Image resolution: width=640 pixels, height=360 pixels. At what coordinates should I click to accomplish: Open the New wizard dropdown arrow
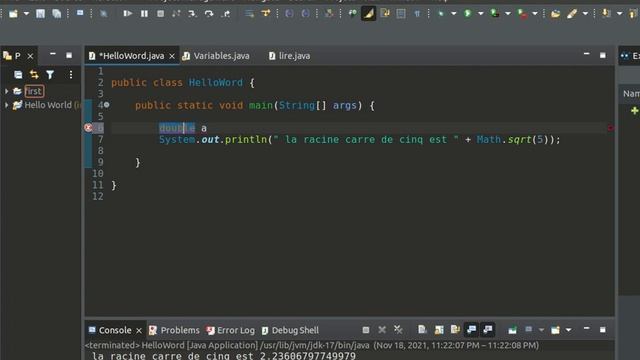pyautogui.click(x=26, y=14)
